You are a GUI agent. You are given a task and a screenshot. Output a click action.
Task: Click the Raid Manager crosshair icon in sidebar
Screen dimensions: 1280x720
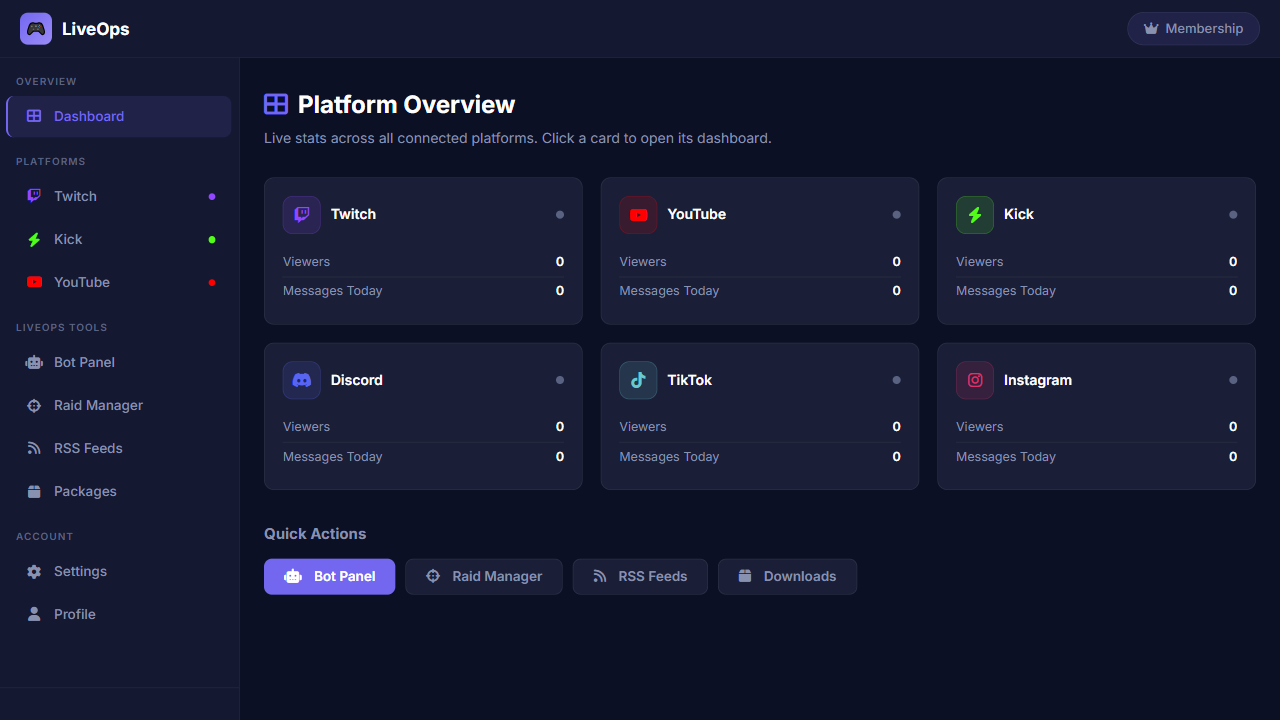pyautogui.click(x=34, y=405)
